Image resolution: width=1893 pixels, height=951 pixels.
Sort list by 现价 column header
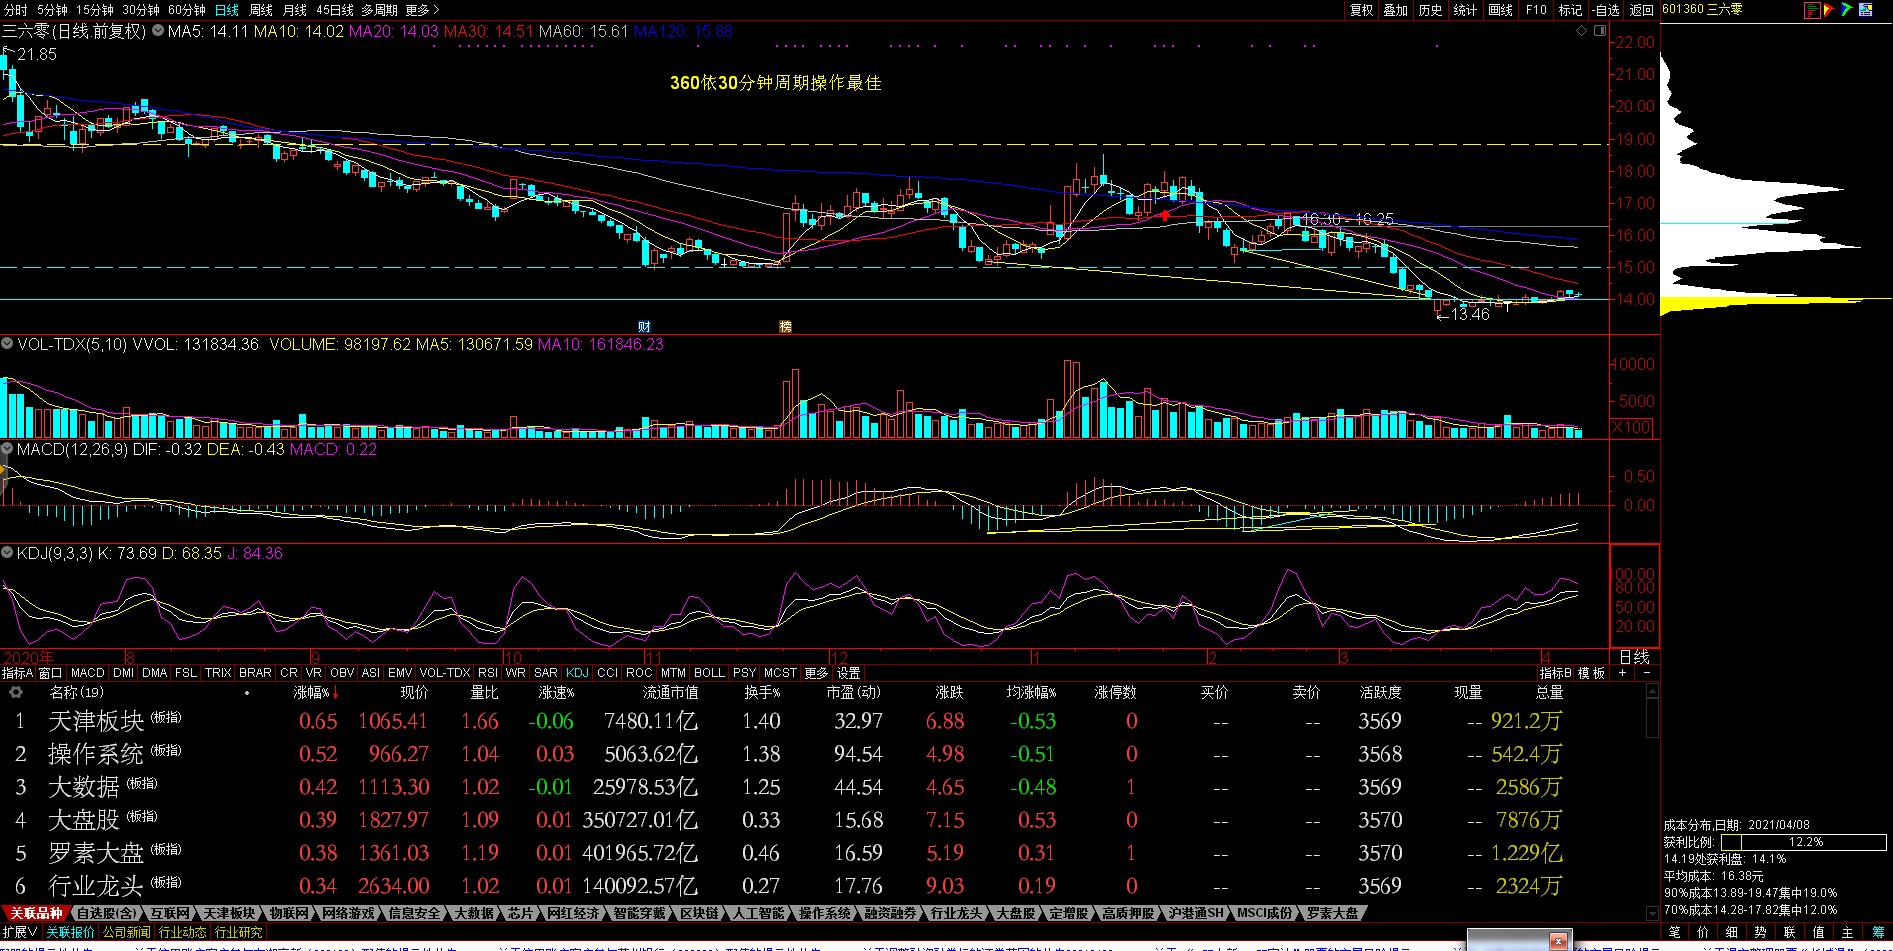point(414,692)
